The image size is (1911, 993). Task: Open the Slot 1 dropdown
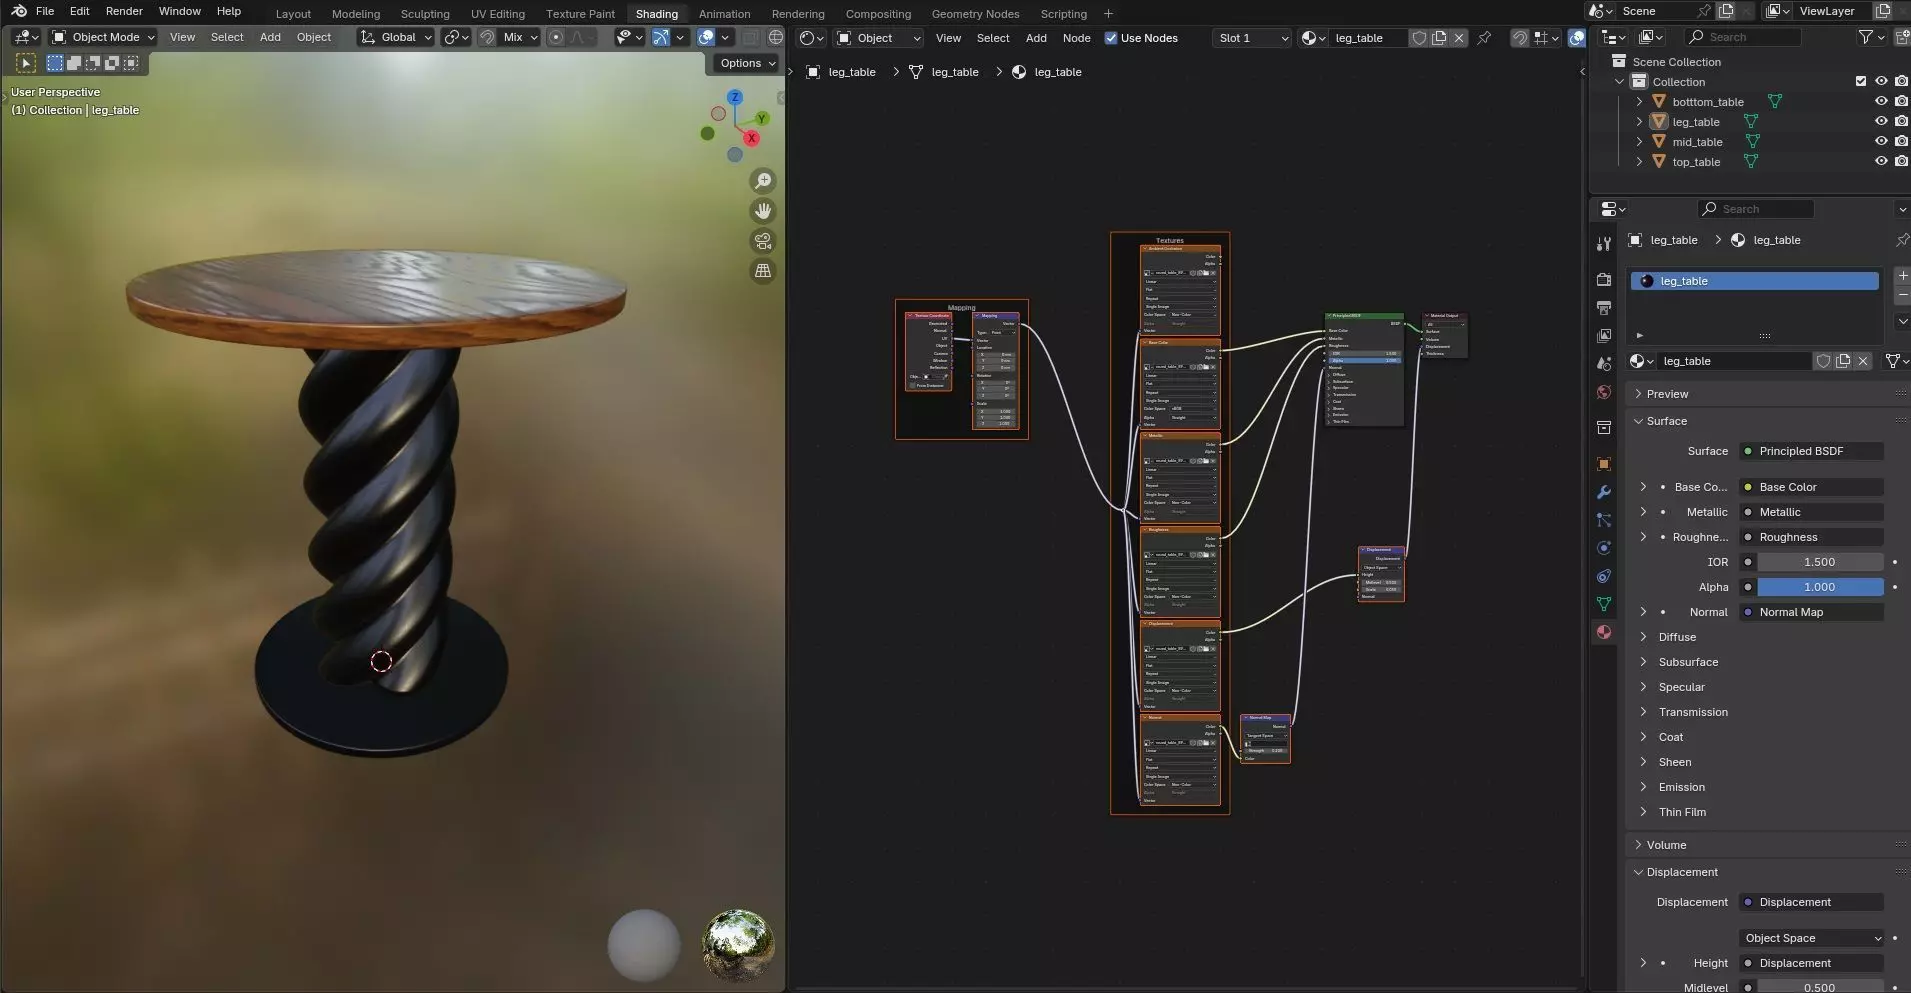pos(1252,38)
